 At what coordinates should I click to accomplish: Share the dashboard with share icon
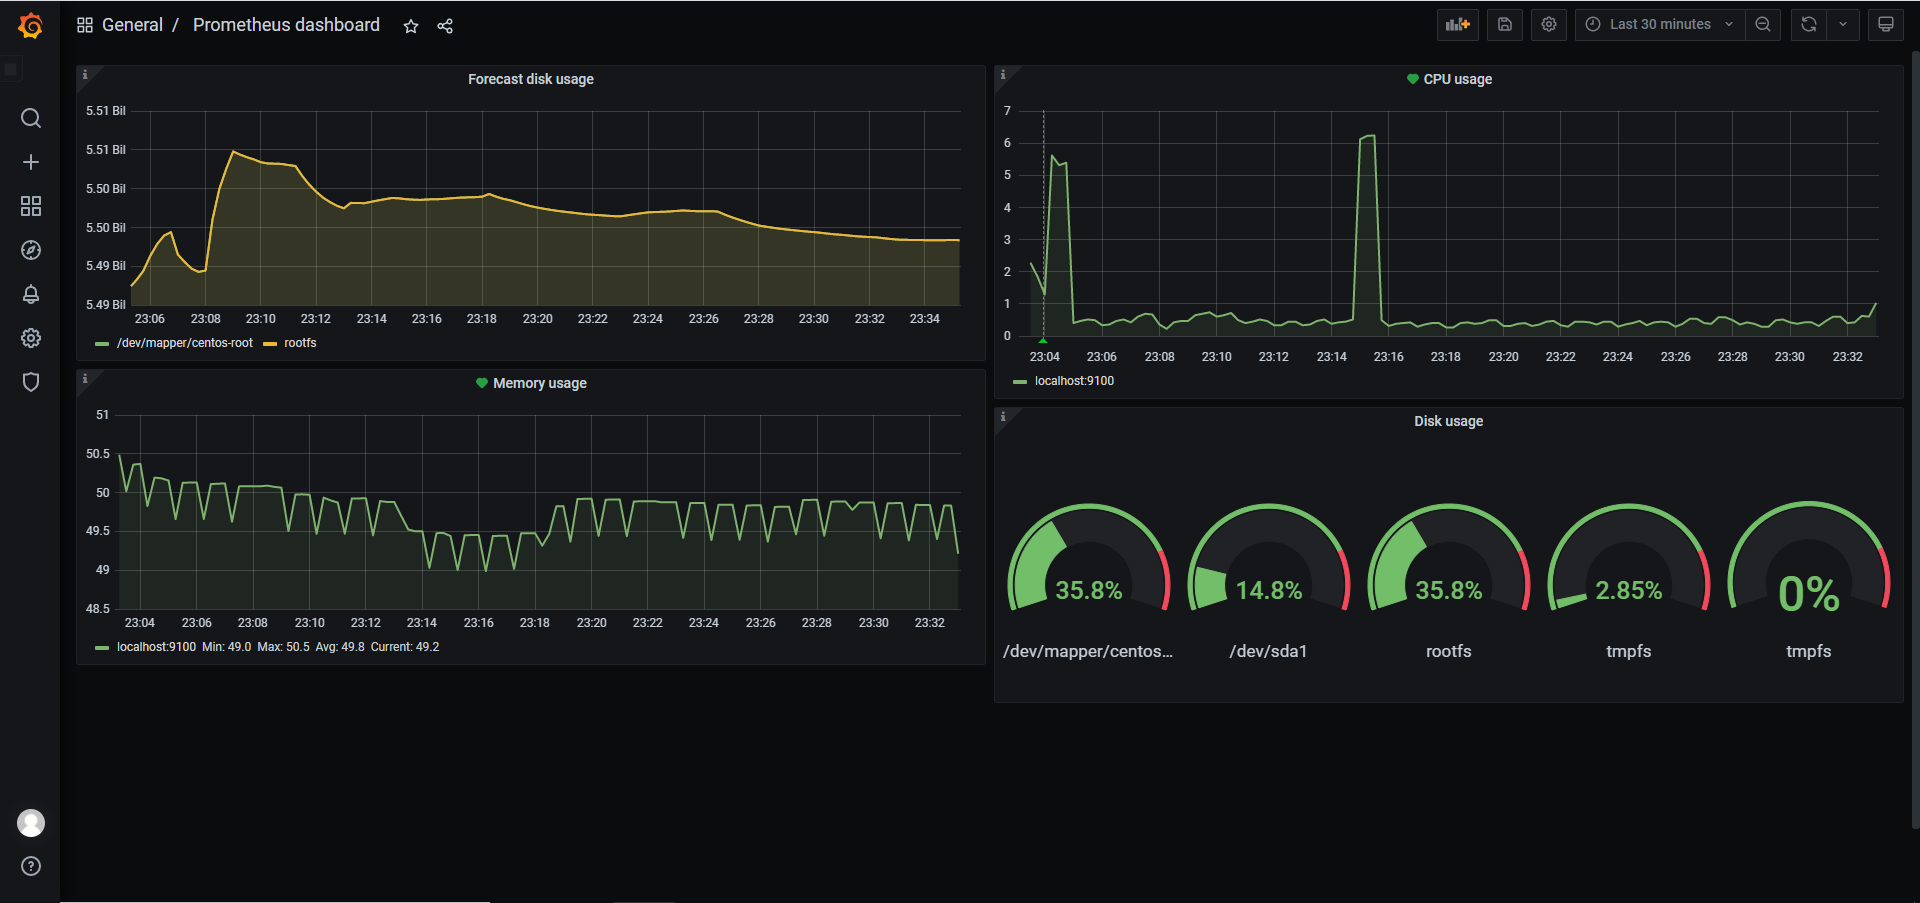coord(445,26)
